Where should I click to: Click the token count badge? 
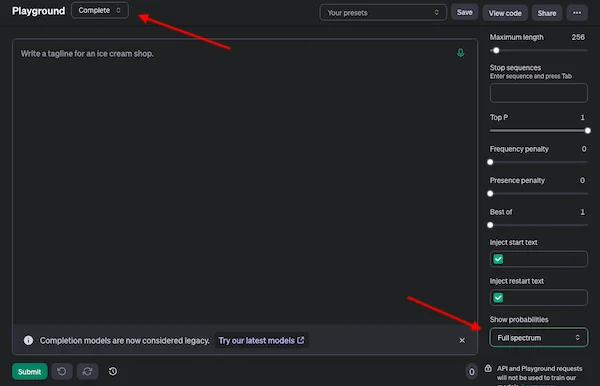[471, 371]
